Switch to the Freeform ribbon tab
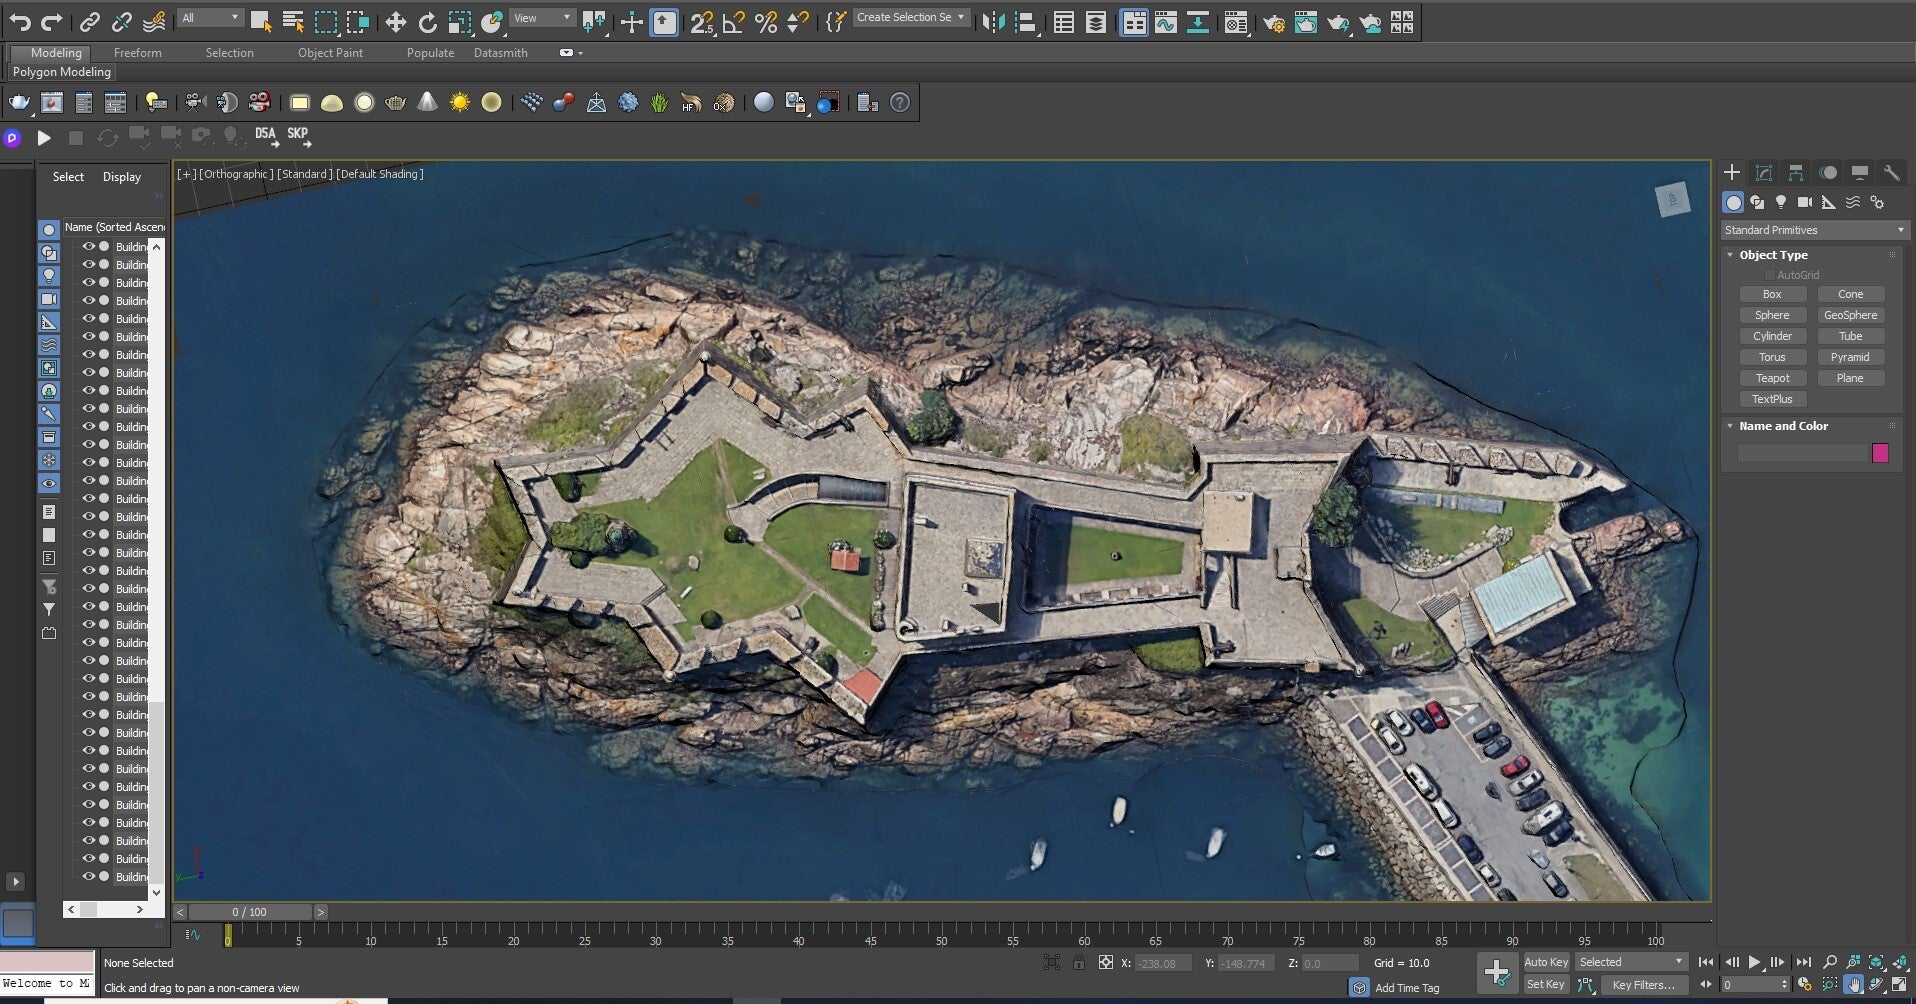The image size is (1916, 1004). coord(137,53)
